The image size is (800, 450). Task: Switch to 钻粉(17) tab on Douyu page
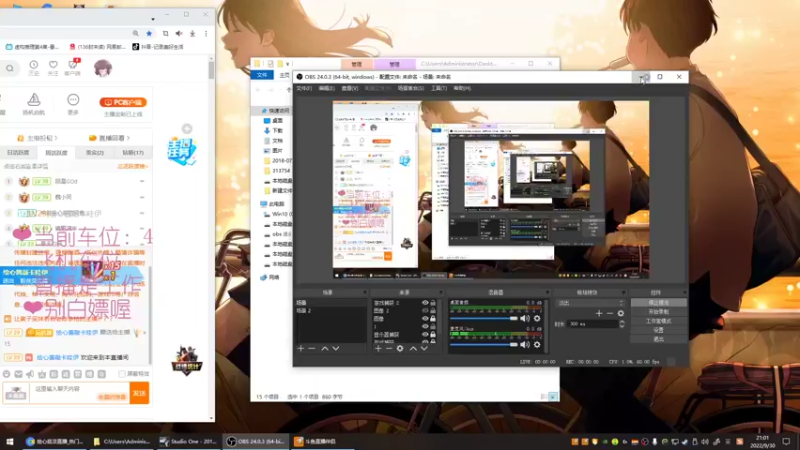133,153
